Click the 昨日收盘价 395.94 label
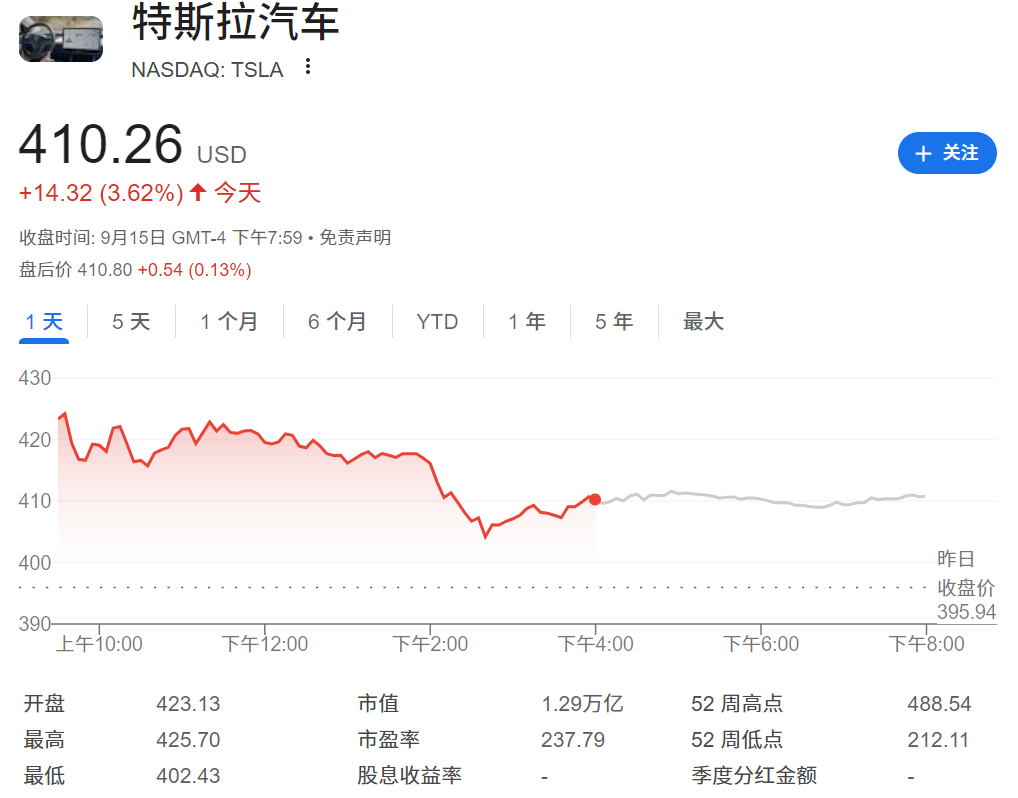The image size is (1018, 798). 965,586
